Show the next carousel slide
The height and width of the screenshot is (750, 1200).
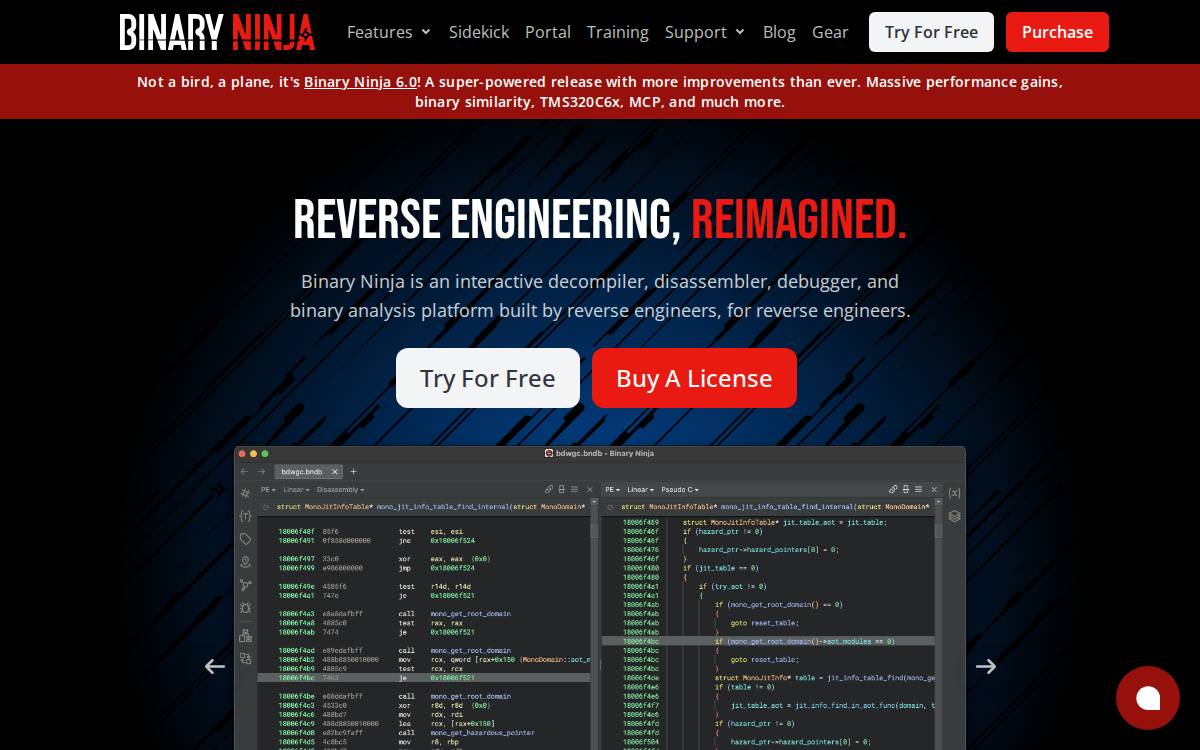(986, 666)
